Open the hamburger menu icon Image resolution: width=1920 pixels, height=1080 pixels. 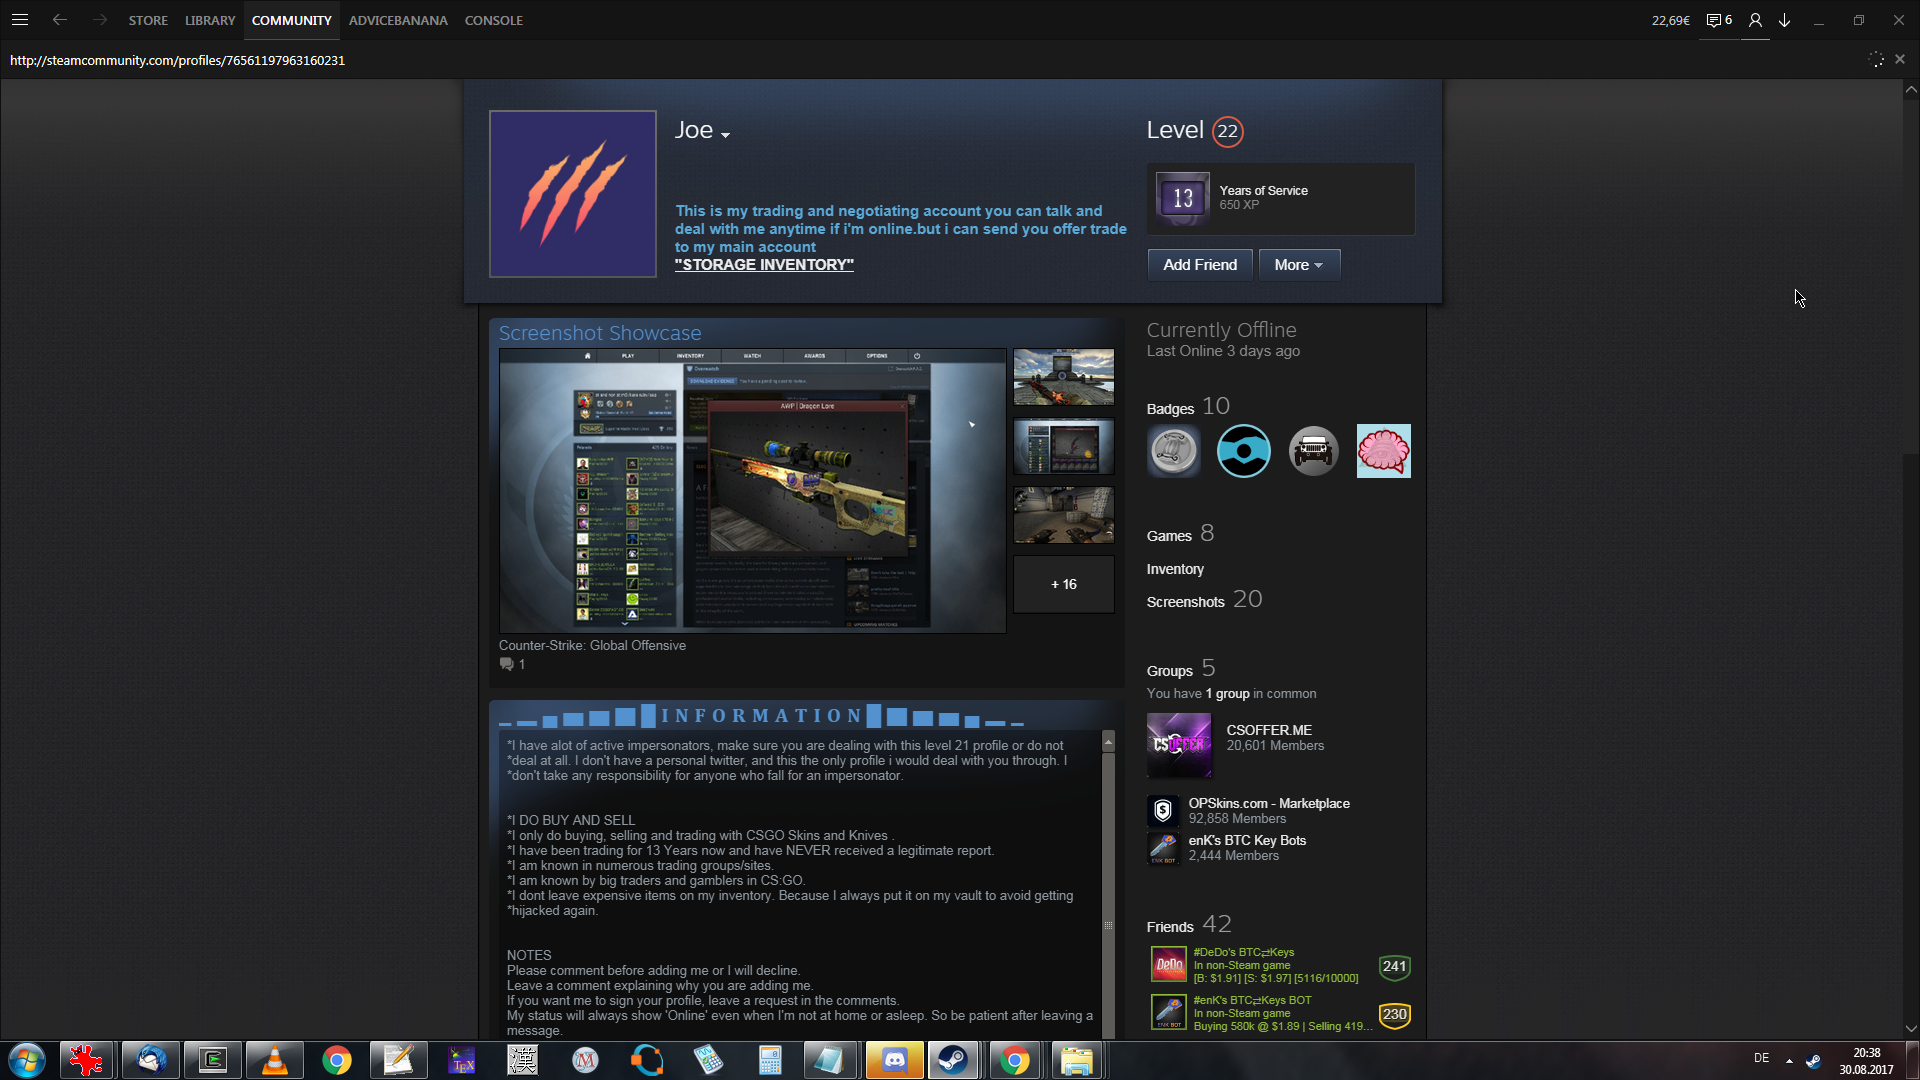(x=20, y=20)
